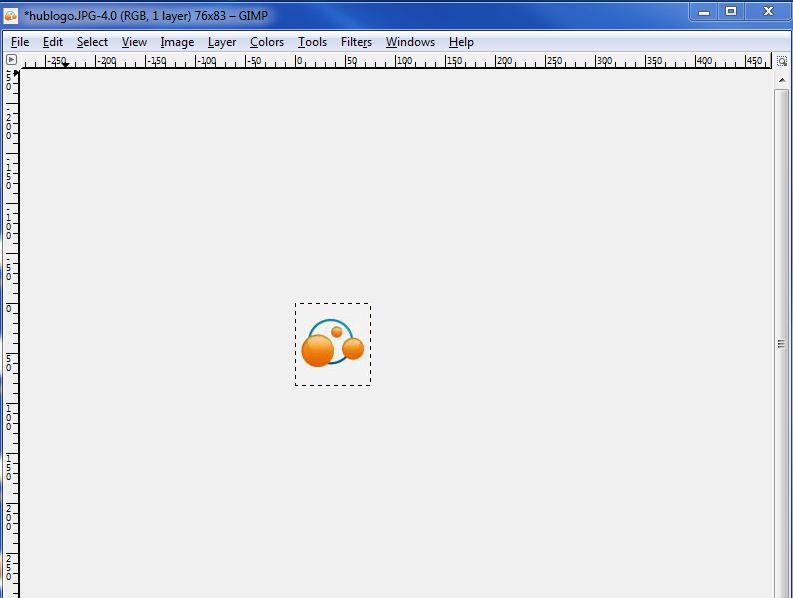Open the Help menu

click(461, 42)
